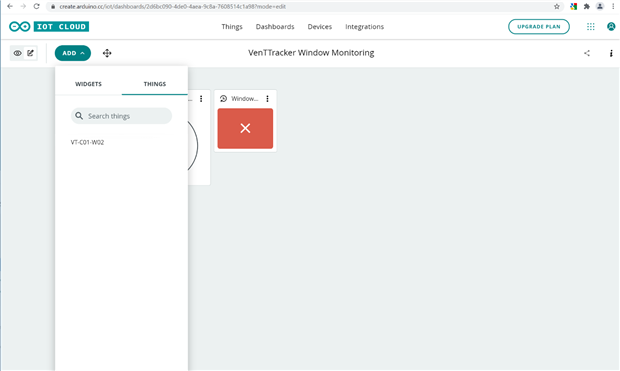The width and height of the screenshot is (620, 371).
Task: Bookmark this page with star icon
Action: click(x=557, y=6)
